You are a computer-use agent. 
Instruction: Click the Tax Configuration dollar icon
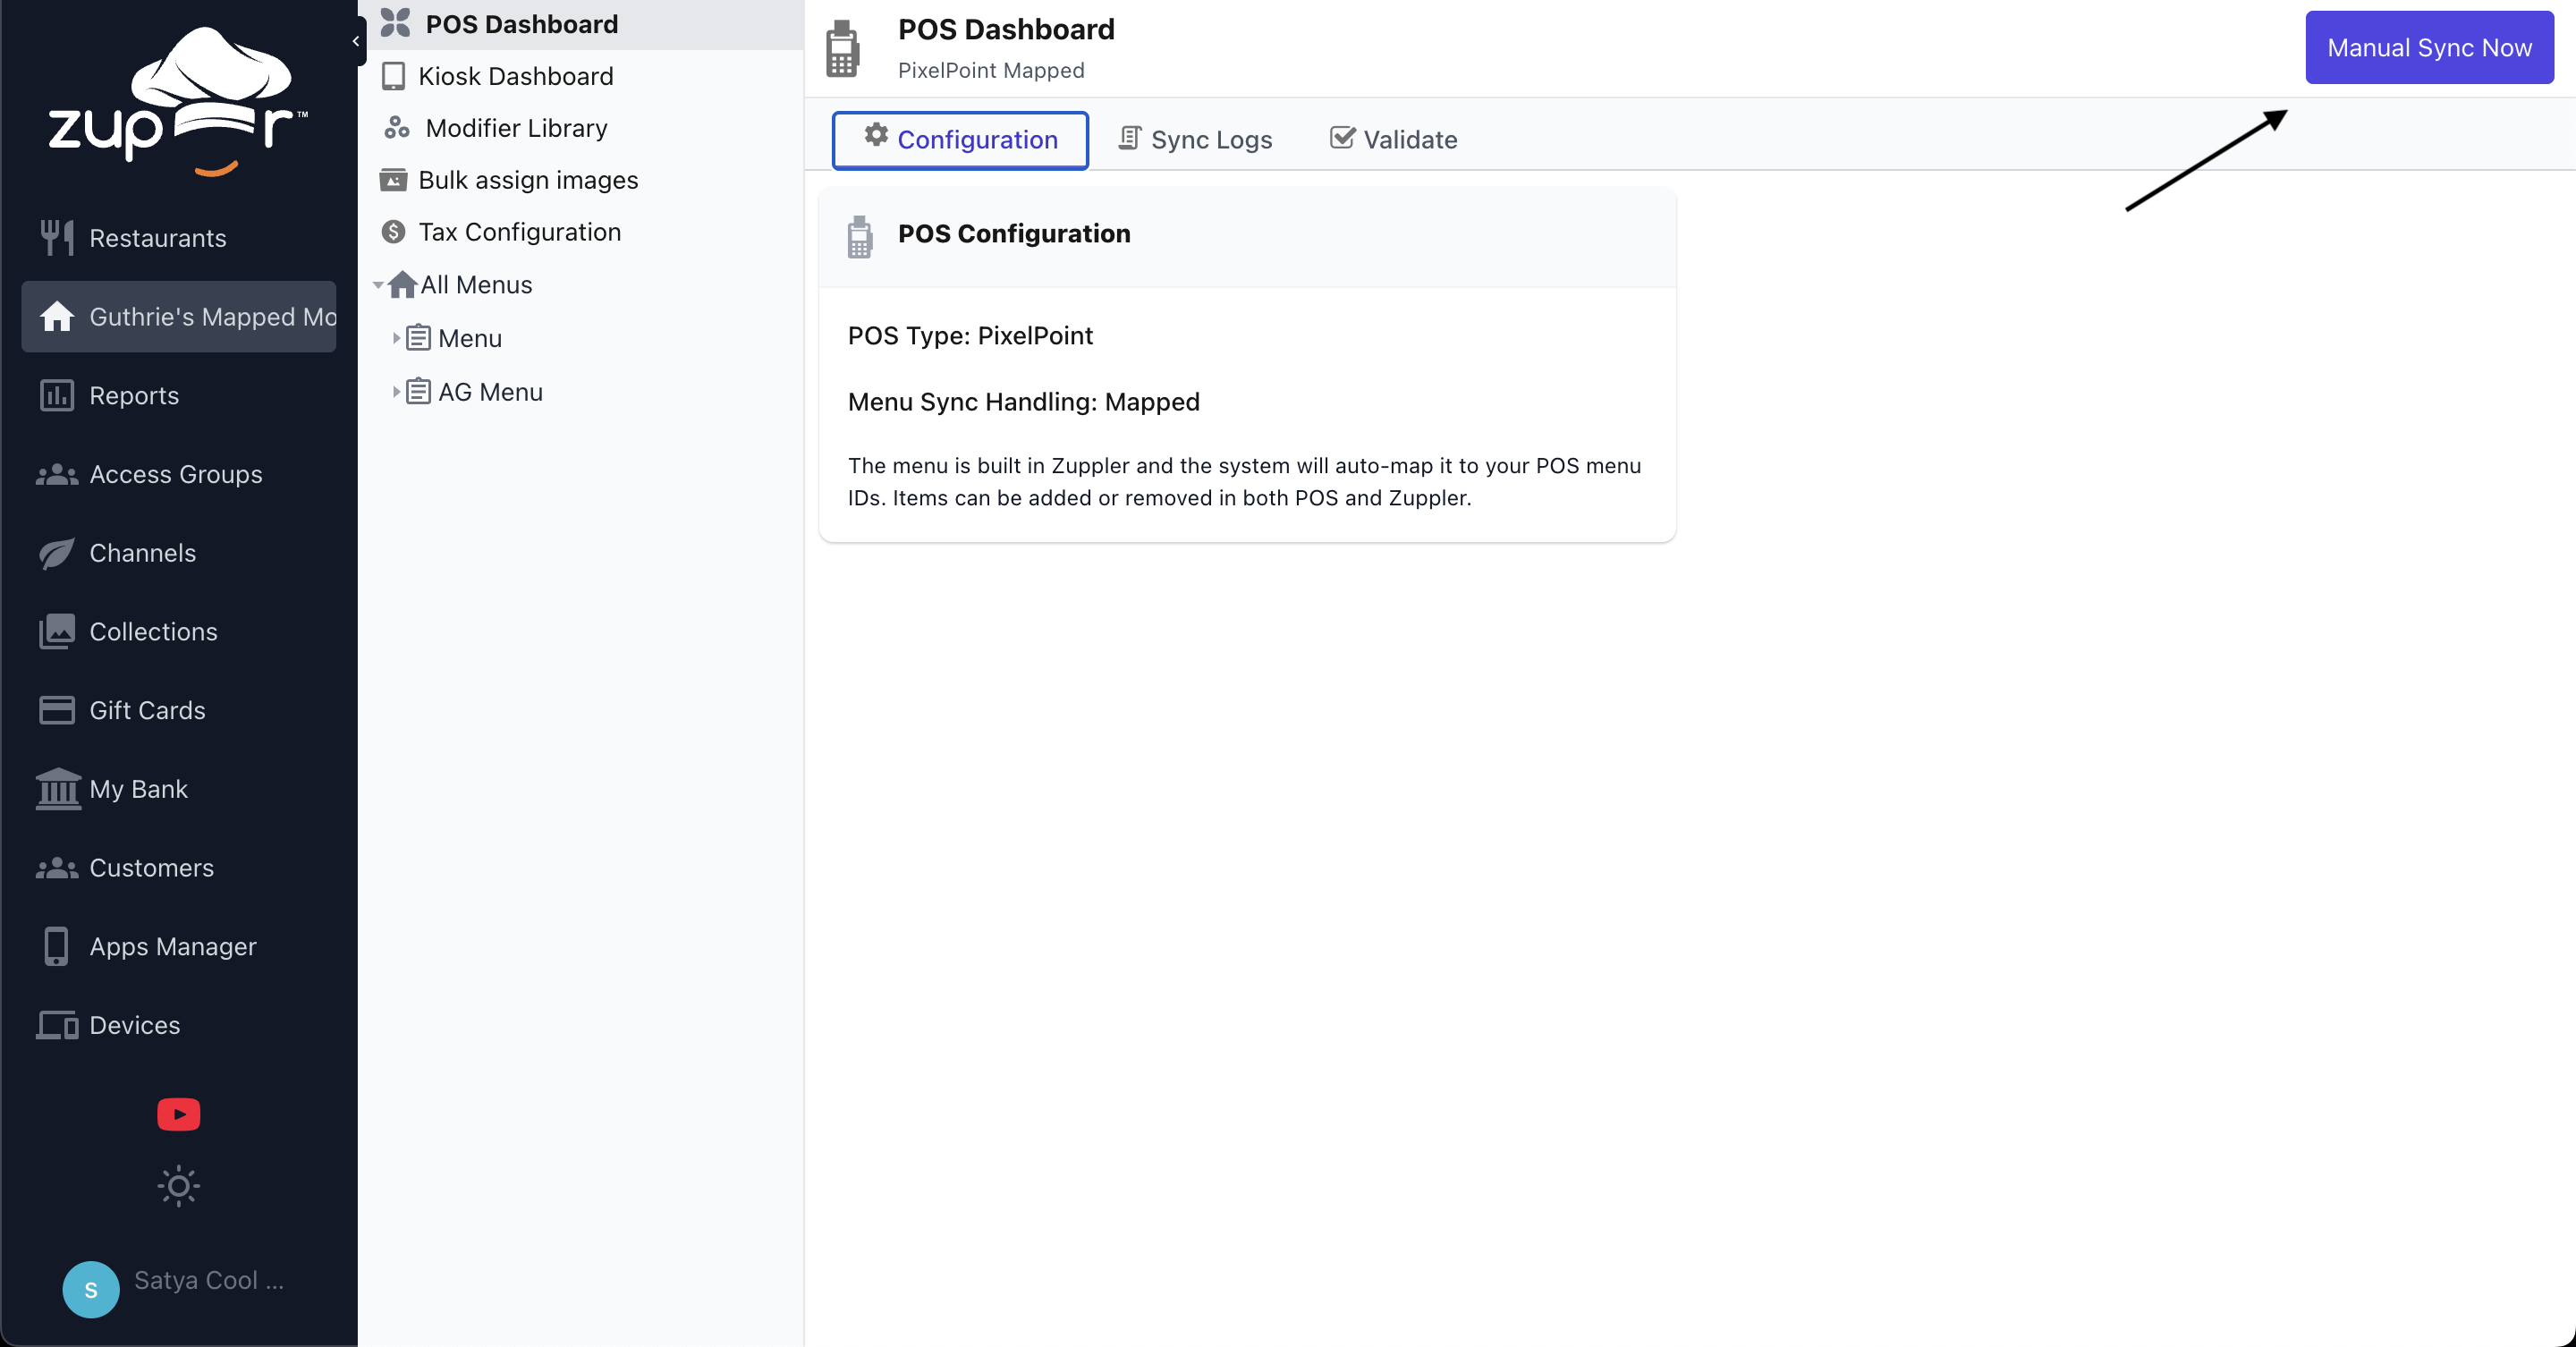click(393, 232)
